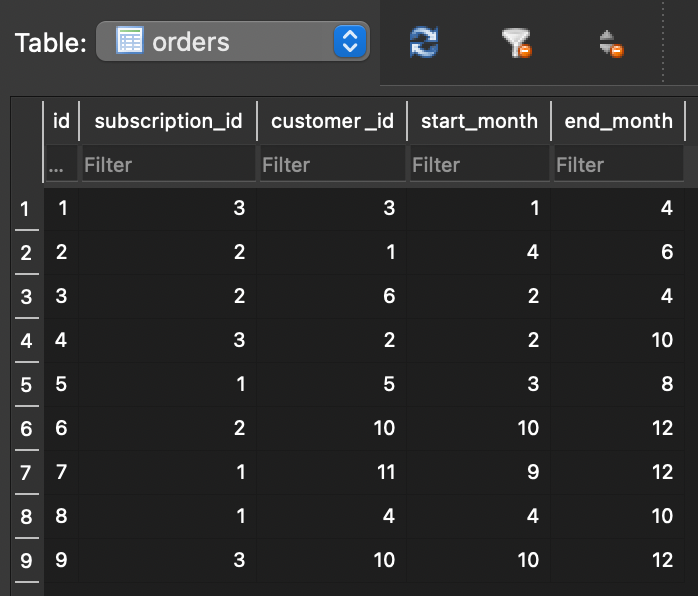Select row header 8
The image size is (698, 596).
point(26,517)
